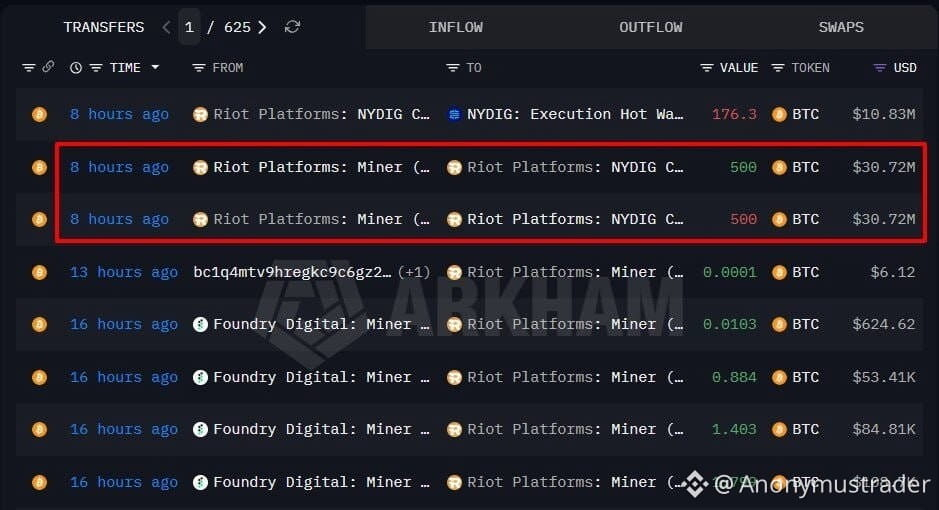Open the USD column filter
This screenshot has width=939, height=510.
pos(879,68)
